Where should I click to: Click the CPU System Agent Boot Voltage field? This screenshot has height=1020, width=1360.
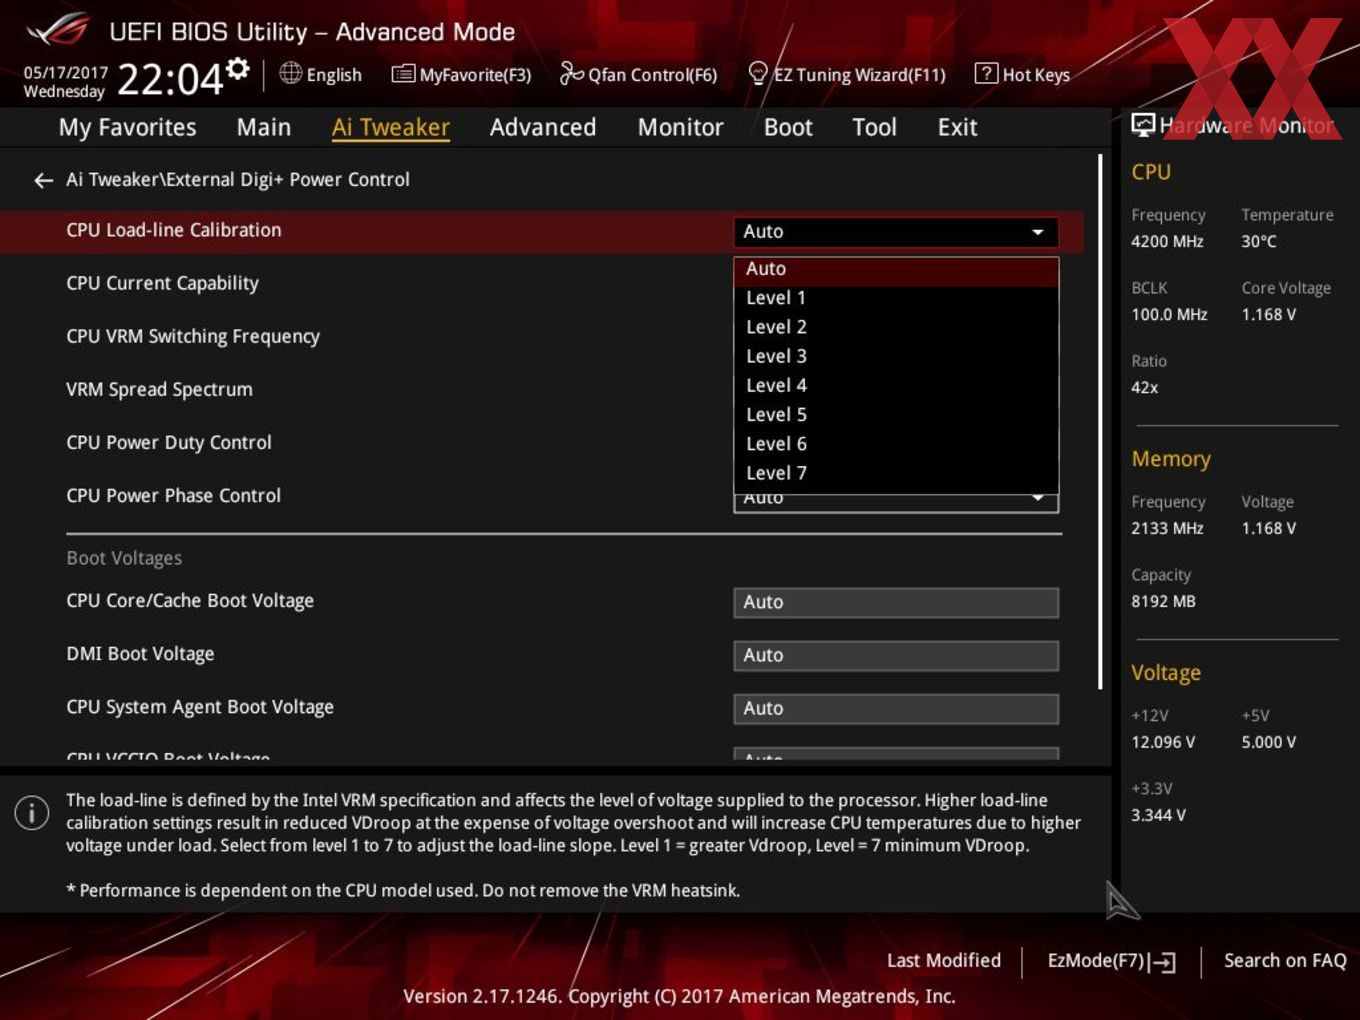point(896,708)
